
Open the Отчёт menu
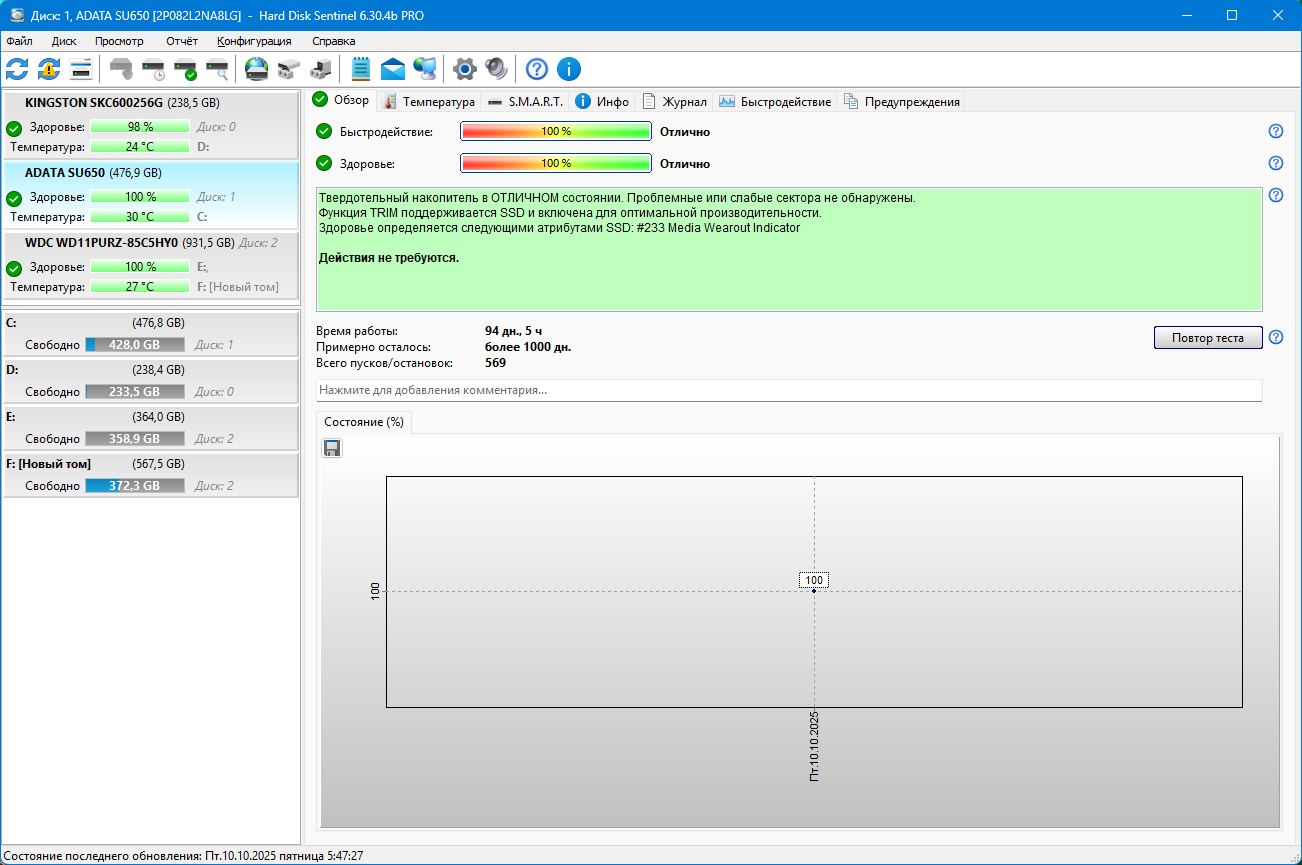[x=181, y=41]
